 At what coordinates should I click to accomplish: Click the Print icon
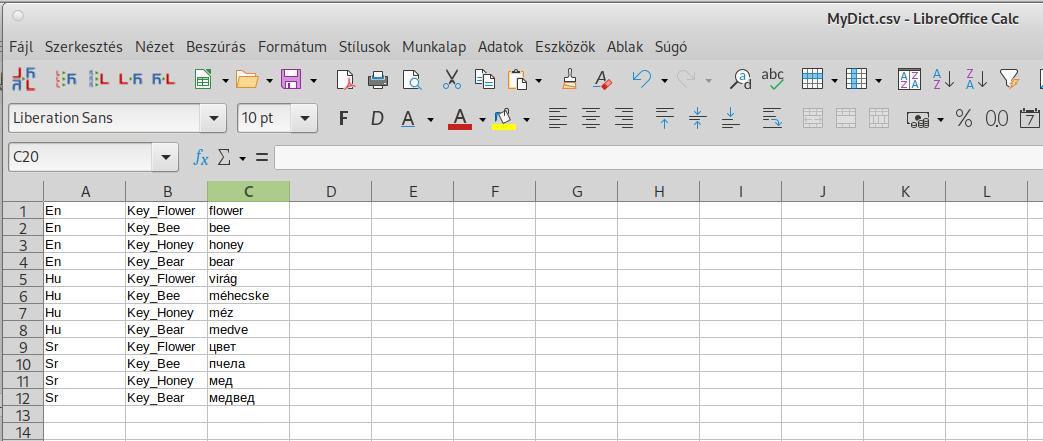[378, 79]
